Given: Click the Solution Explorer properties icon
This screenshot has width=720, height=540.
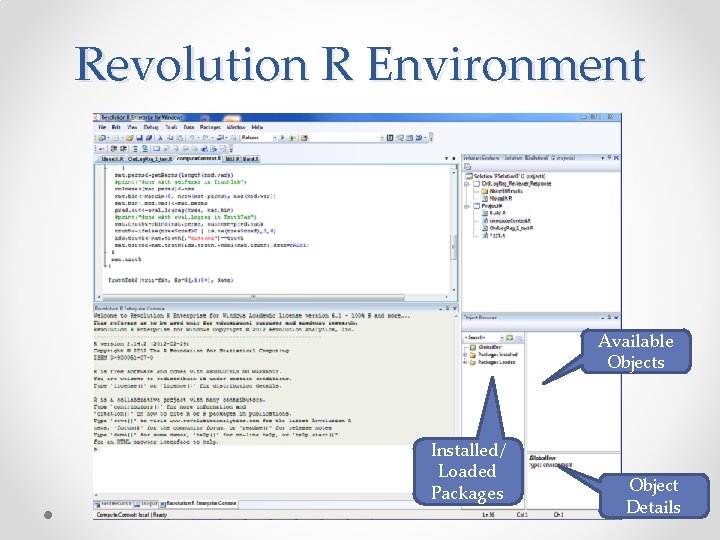Looking at the screenshot, I should tap(467, 166).
